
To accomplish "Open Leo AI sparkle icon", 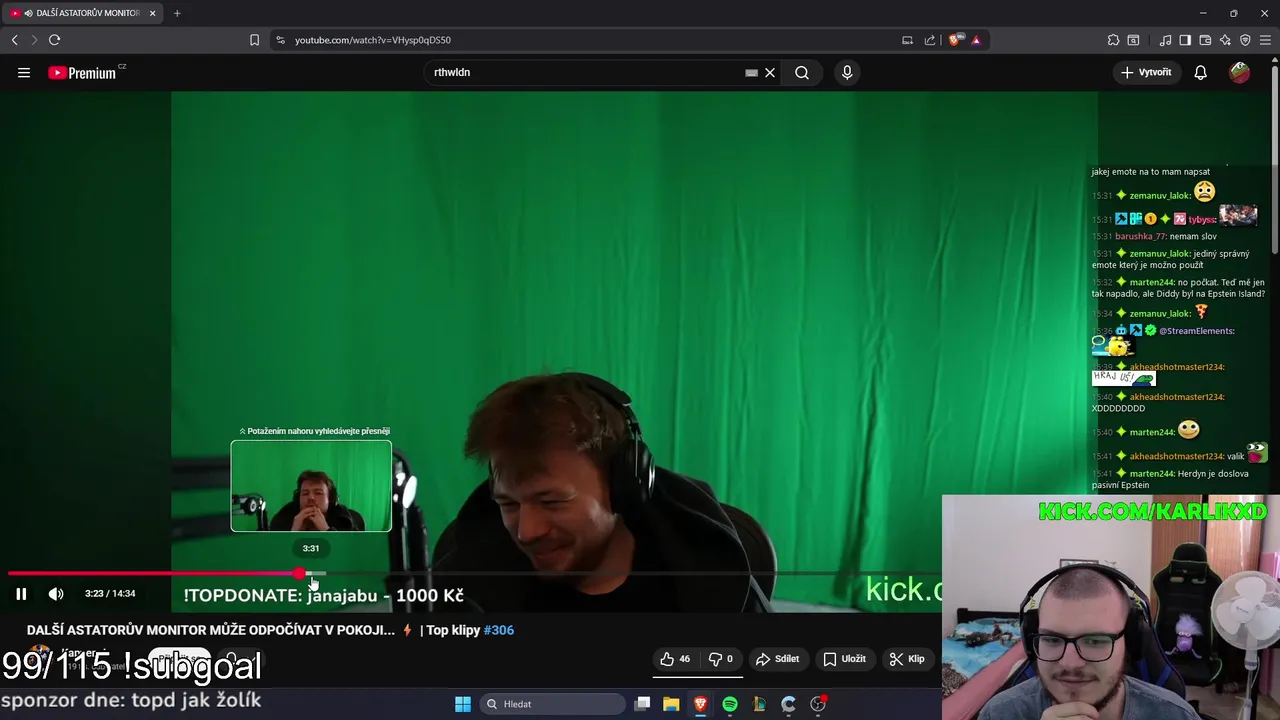I will (x=1225, y=40).
